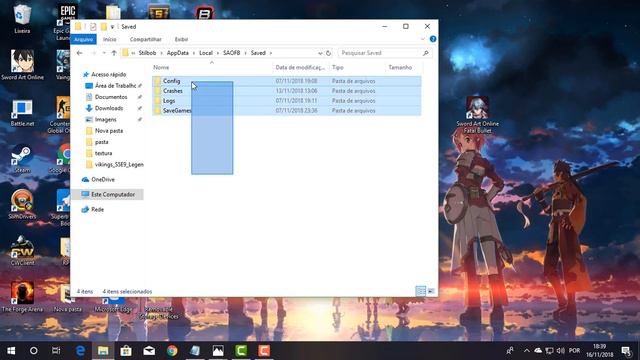This screenshot has width=640, height=360.
Task: Open Sword Art Online desktop shortcut
Action: click(x=22, y=65)
